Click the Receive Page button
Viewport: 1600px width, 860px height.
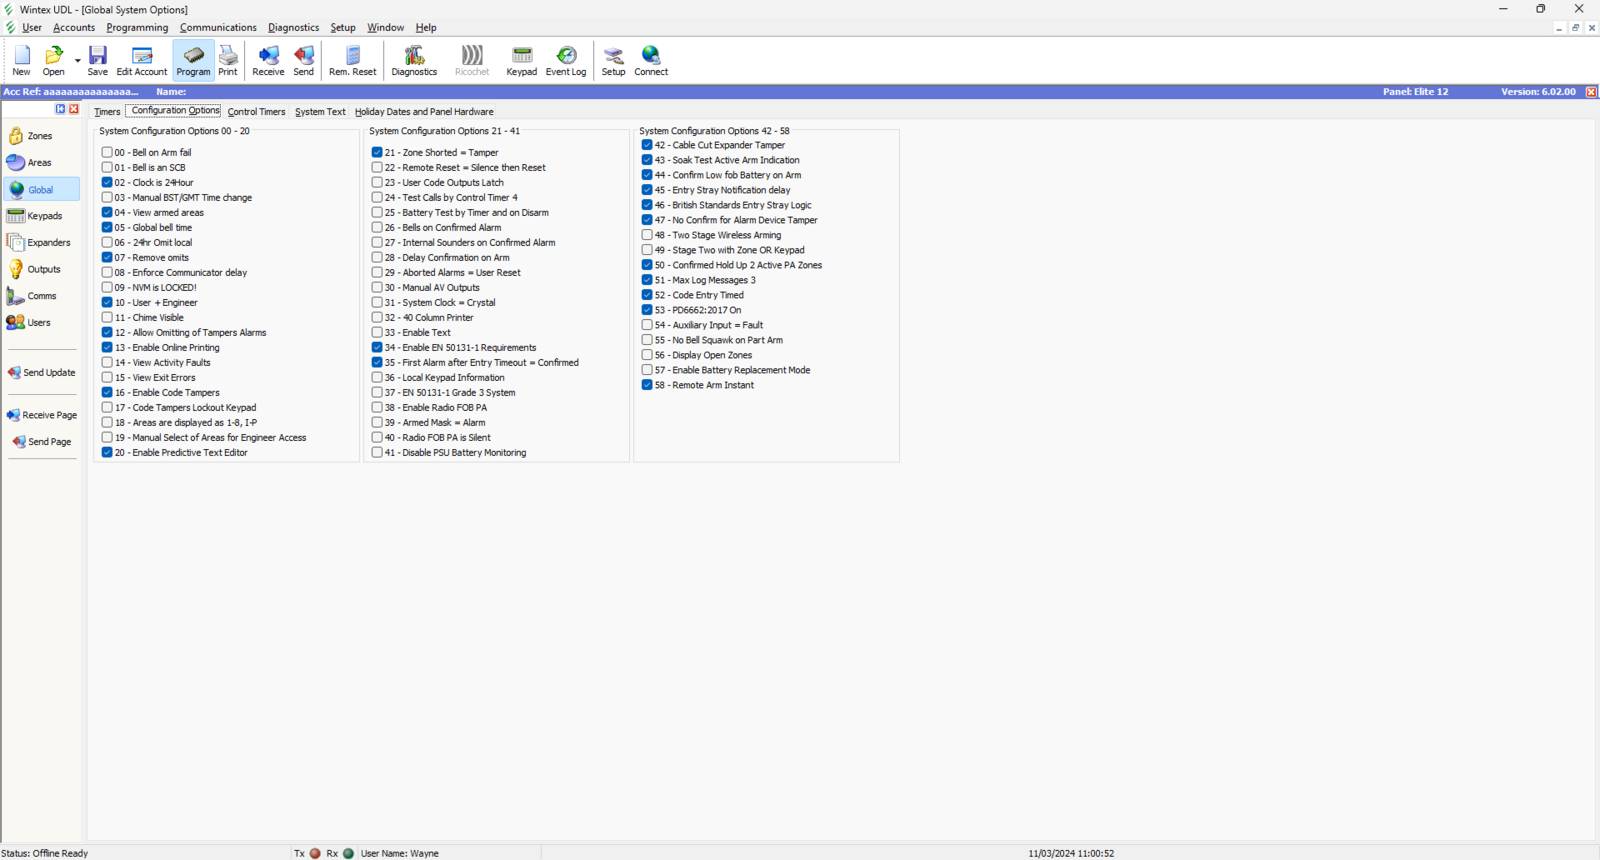point(42,415)
